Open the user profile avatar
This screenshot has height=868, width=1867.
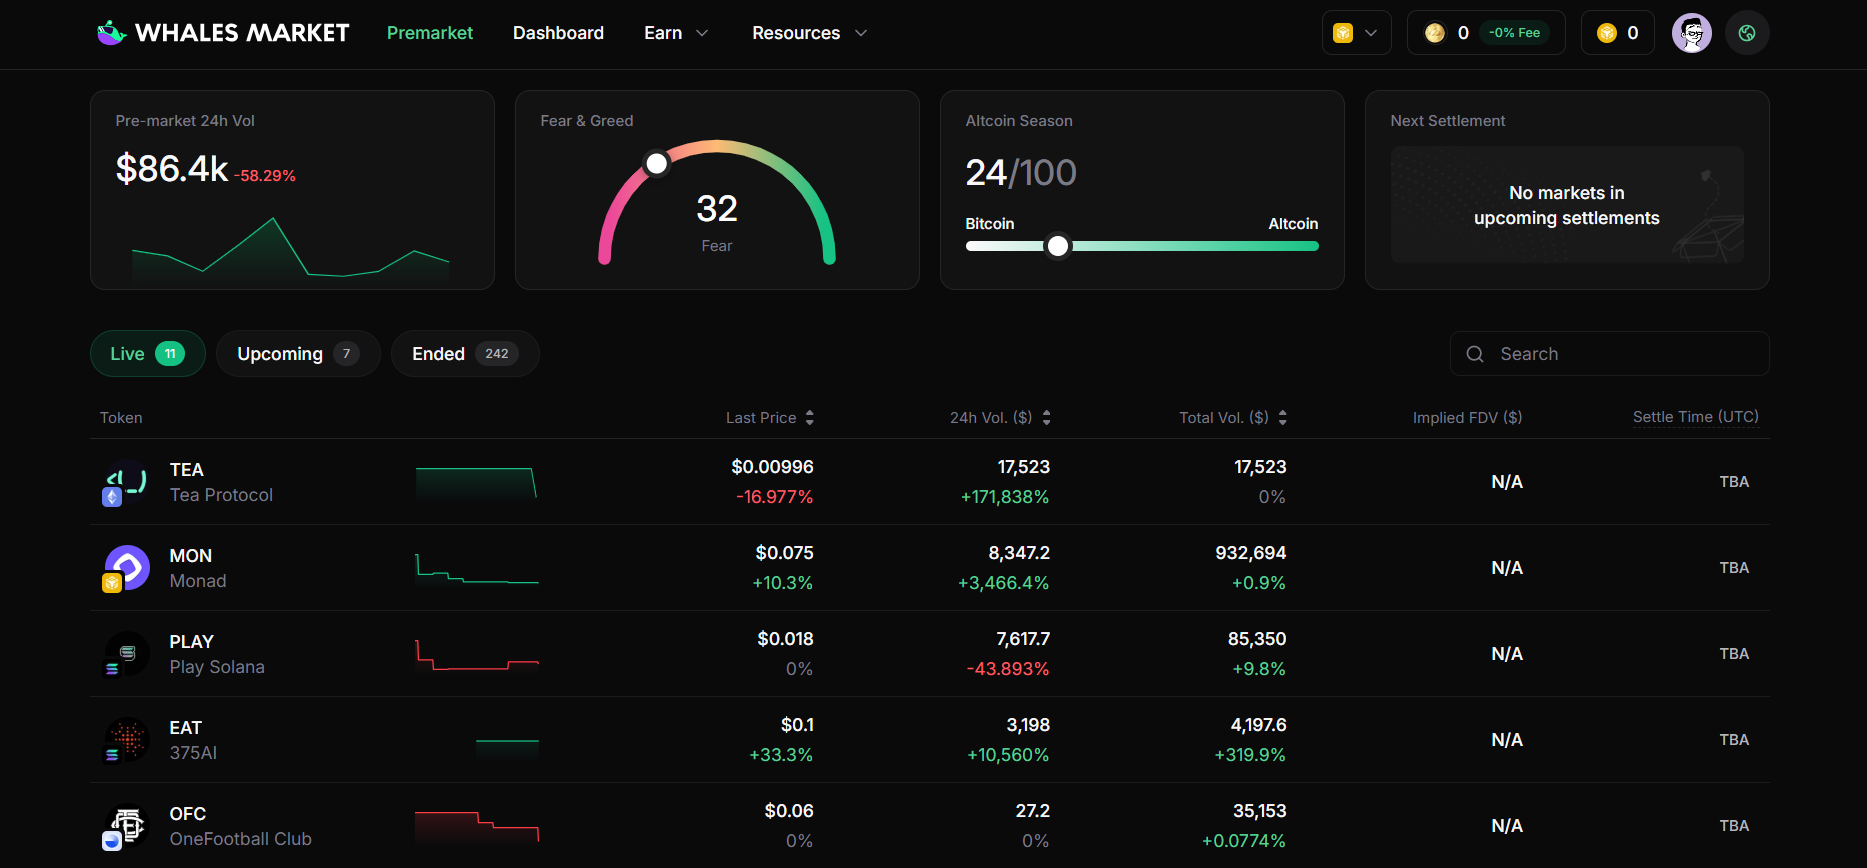(x=1691, y=33)
